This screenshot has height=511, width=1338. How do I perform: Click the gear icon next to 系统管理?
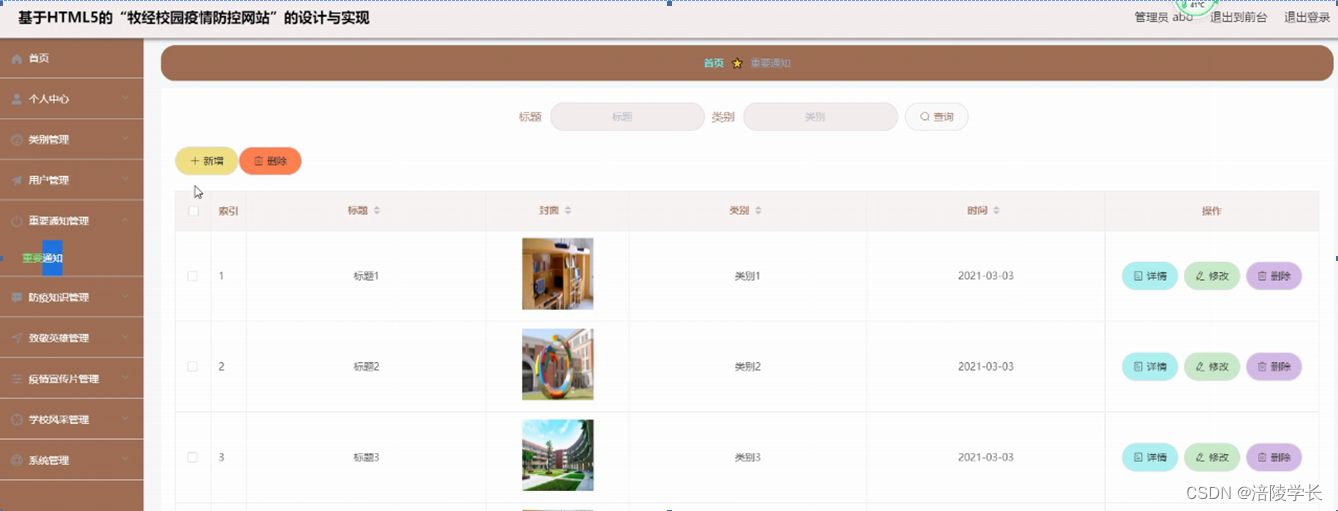(16, 460)
